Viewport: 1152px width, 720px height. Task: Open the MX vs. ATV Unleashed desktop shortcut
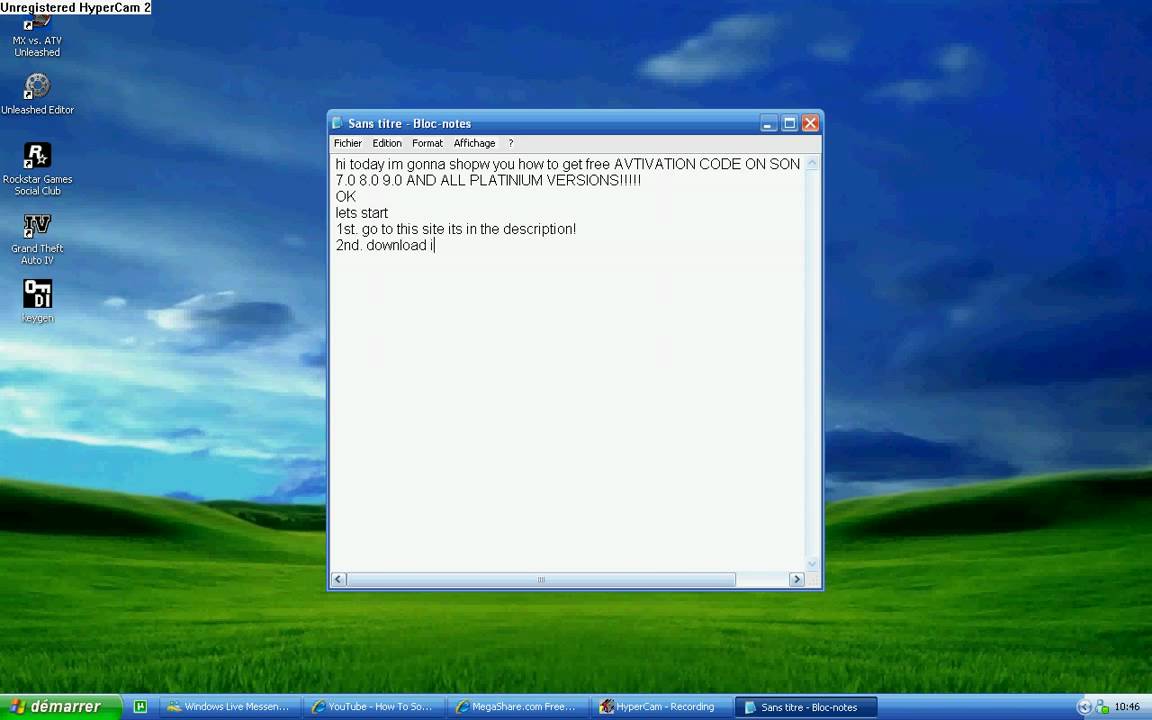coord(37,37)
